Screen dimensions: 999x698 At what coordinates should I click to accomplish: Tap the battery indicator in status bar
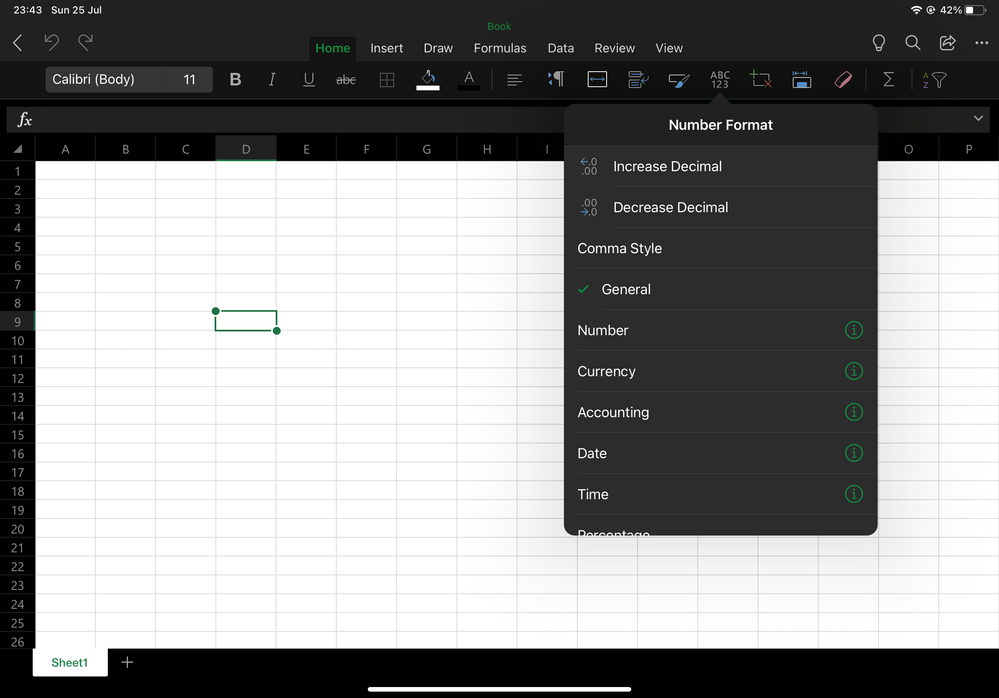pos(975,10)
